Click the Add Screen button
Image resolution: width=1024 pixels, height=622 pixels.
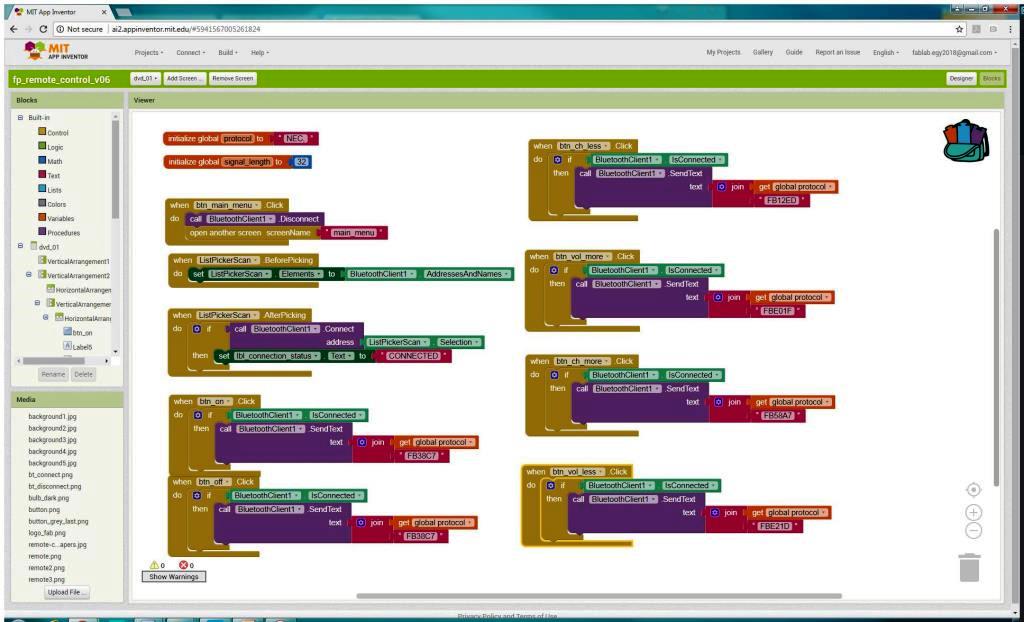click(x=184, y=78)
